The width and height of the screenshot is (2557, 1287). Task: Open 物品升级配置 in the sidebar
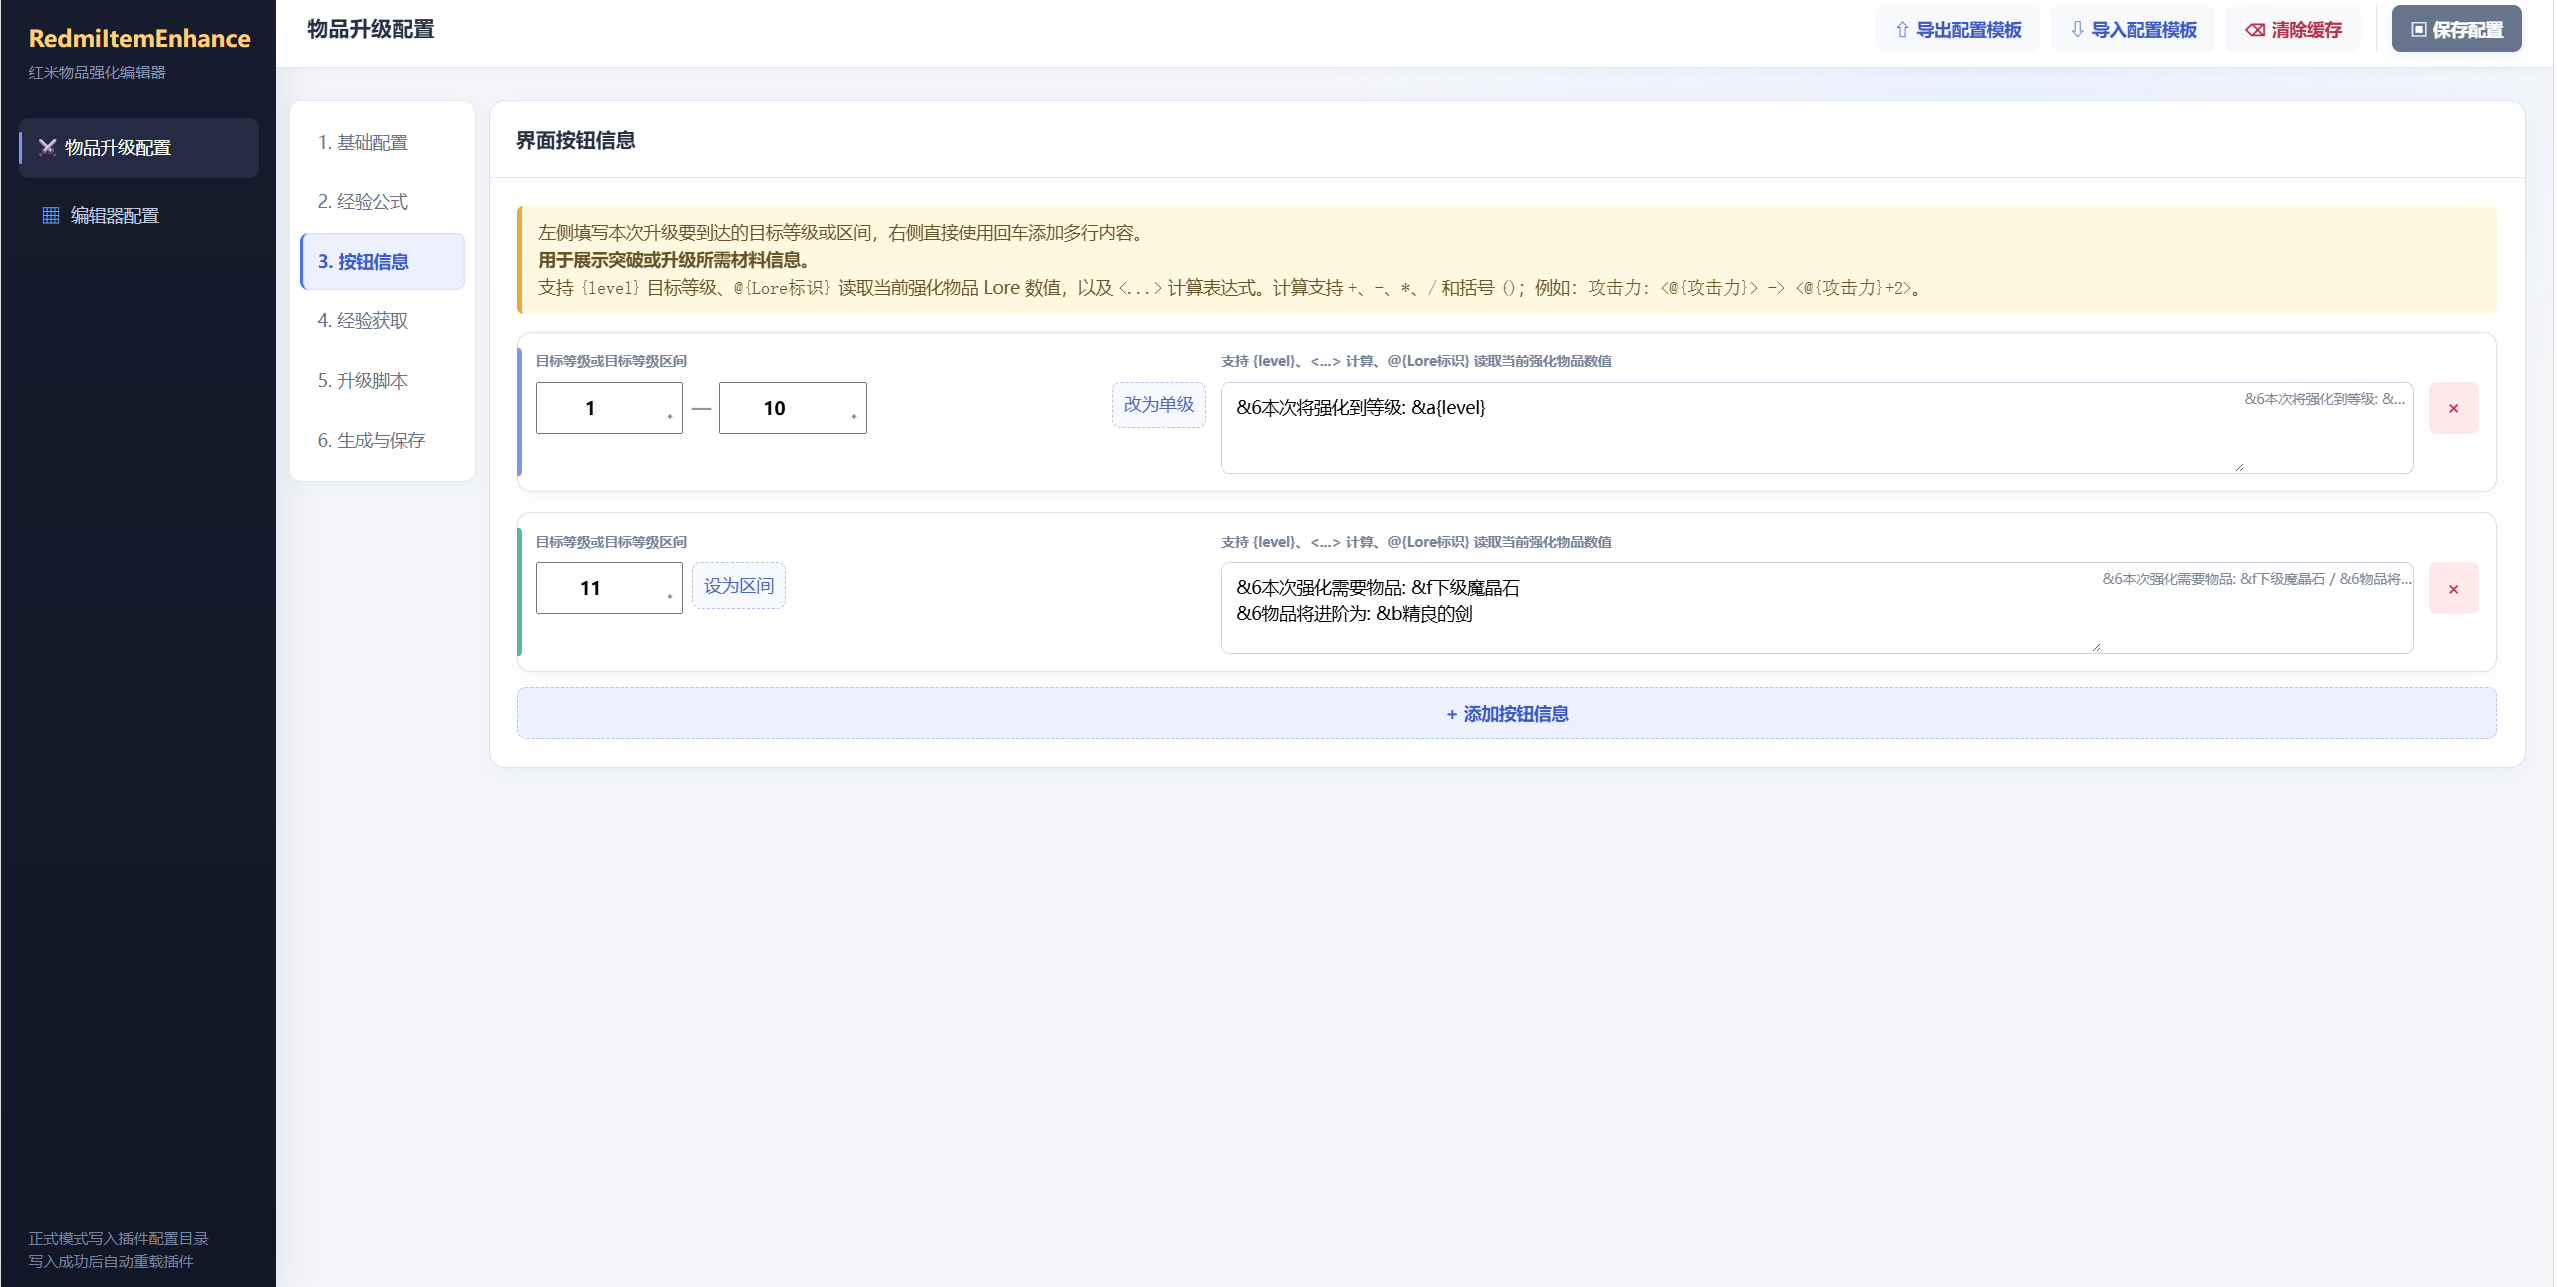click(x=138, y=148)
